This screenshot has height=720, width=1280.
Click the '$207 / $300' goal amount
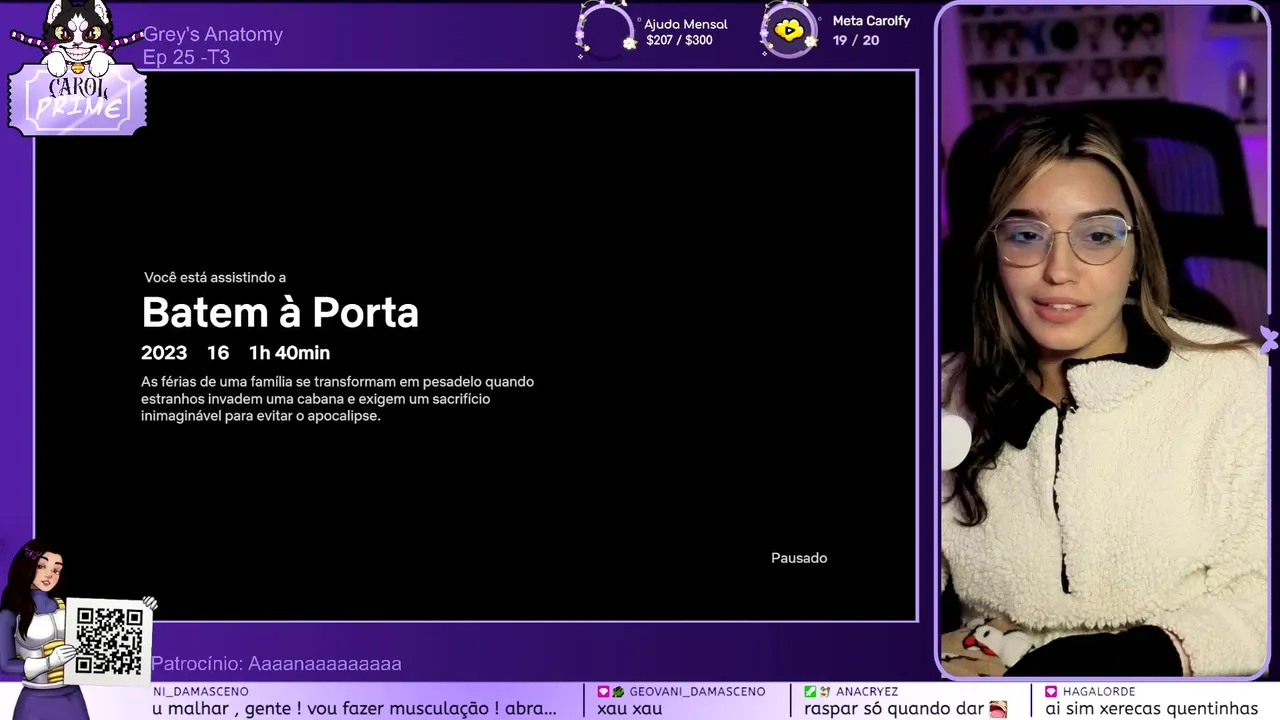[x=679, y=41]
